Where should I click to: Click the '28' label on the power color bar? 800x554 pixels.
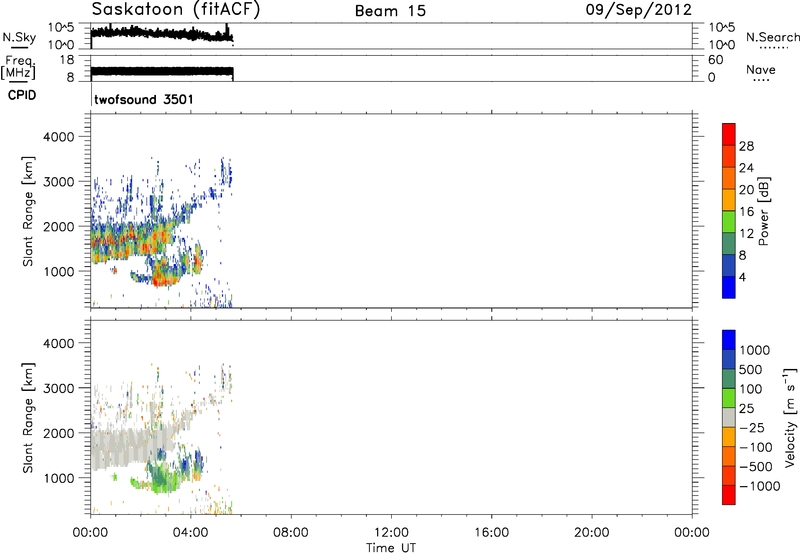click(746, 146)
